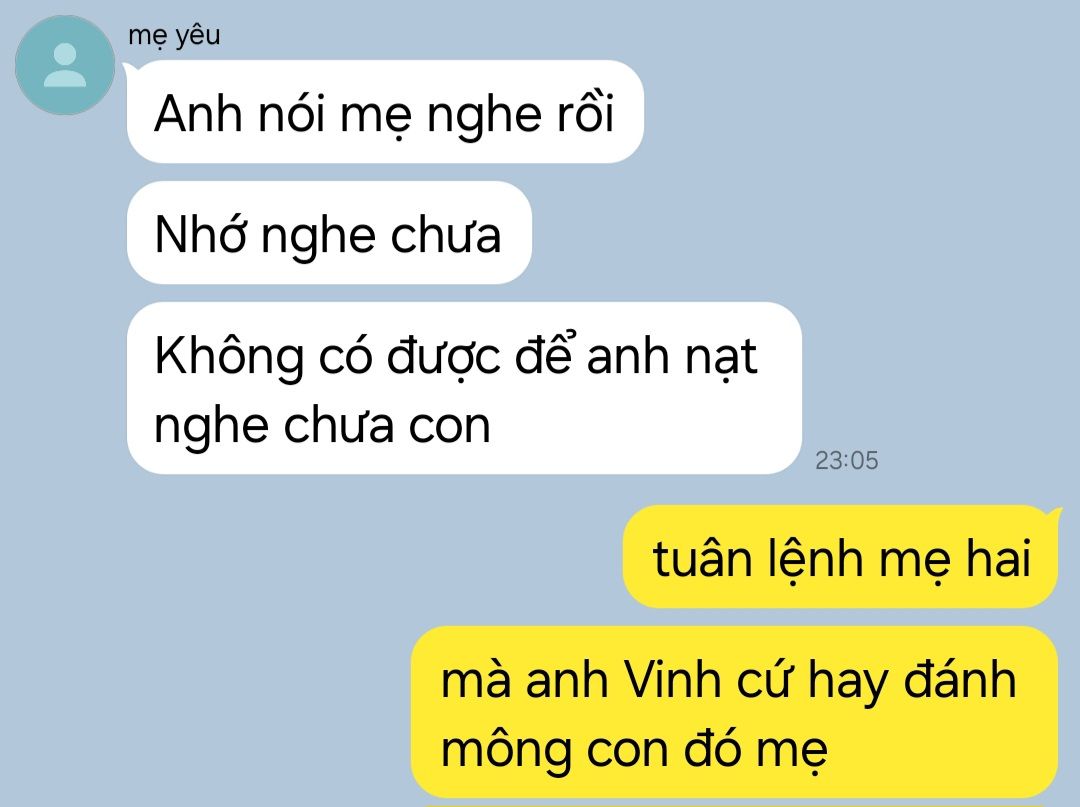The image size is (1080, 807).
Task: Select the Nhớ nghe chưa message bubble
Action: (x=329, y=233)
